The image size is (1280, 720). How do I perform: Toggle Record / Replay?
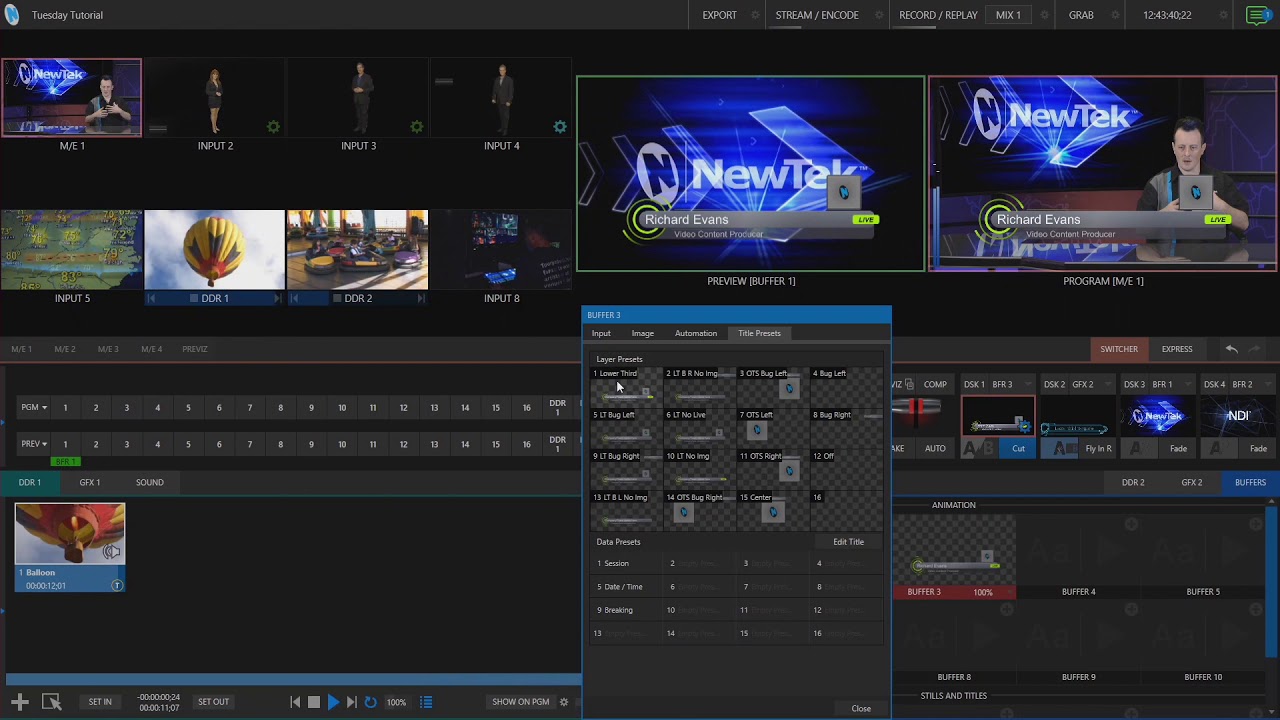click(x=938, y=15)
